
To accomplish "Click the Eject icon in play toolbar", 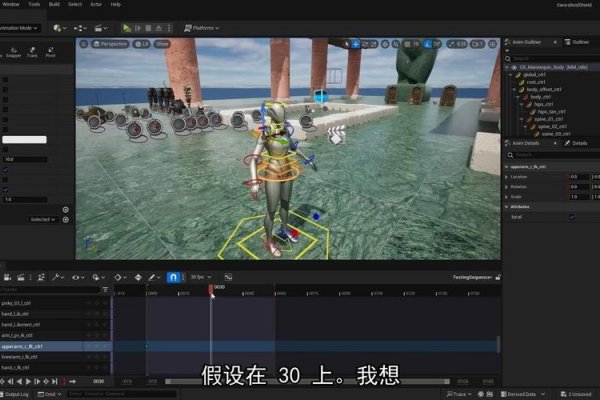I will (158, 28).
